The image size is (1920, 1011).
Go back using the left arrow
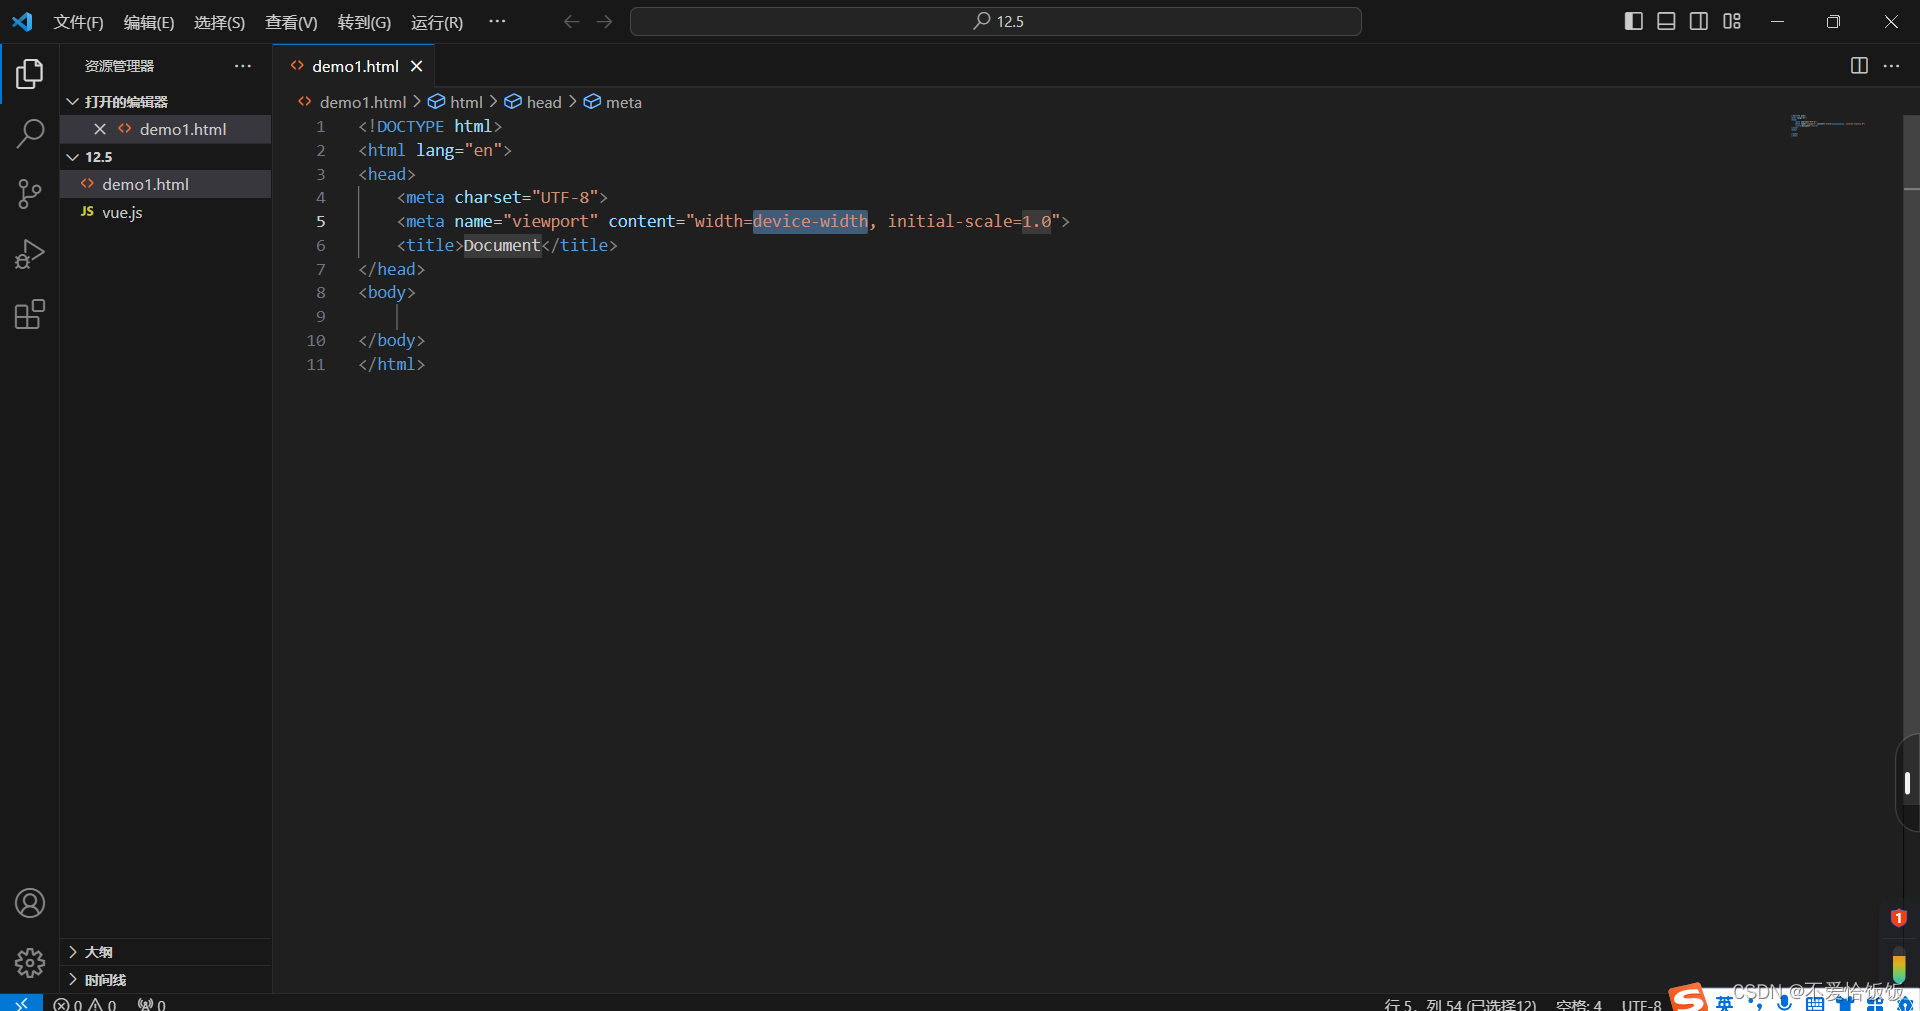(x=571, y=21)
